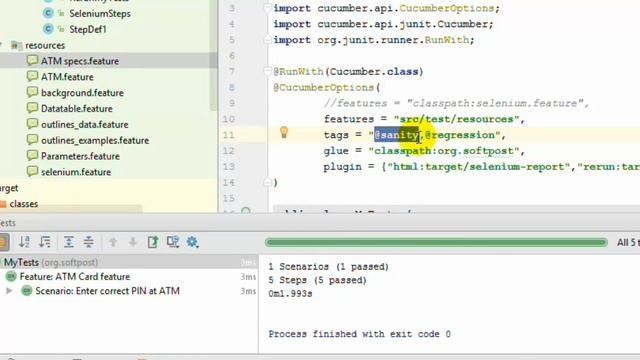Viewport: 640px width, 360px height.
Task: Click import org.junit.runner.RunWith line
Action: [374, 40]
